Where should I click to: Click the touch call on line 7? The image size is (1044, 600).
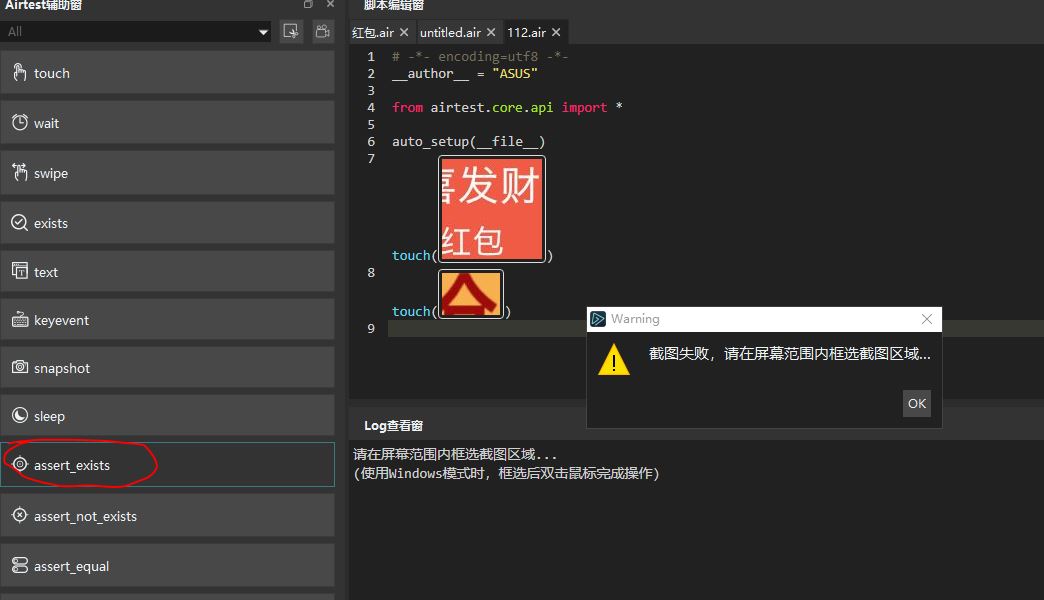click(411, 255)
